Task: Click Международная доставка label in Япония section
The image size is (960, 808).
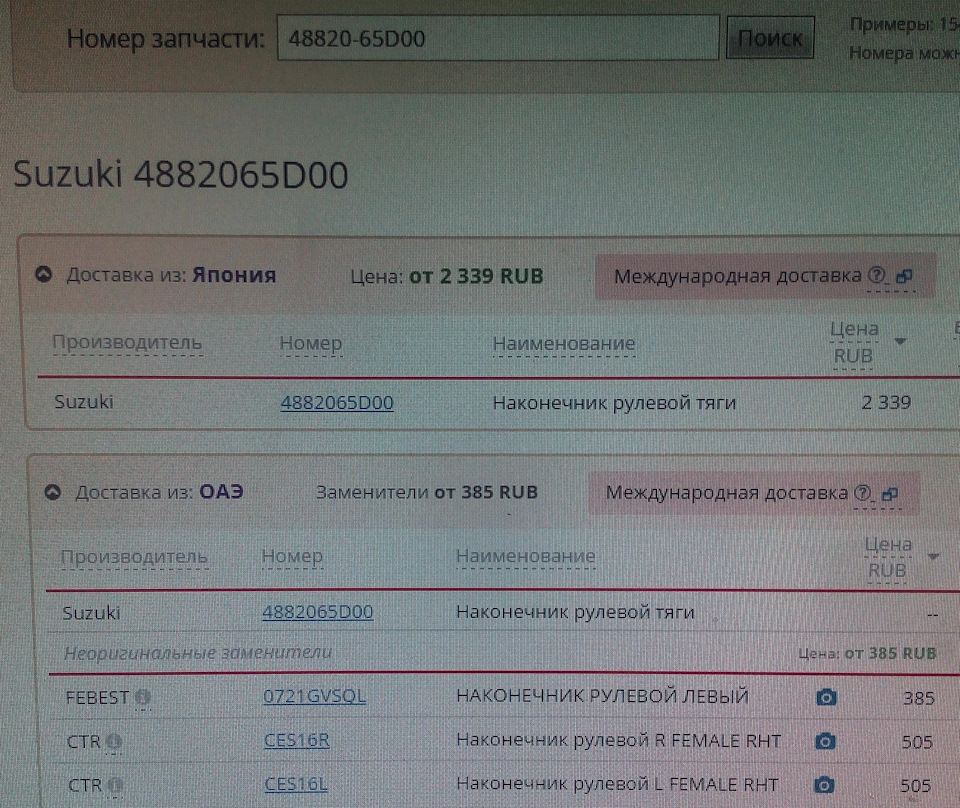Action: point(737,276)
